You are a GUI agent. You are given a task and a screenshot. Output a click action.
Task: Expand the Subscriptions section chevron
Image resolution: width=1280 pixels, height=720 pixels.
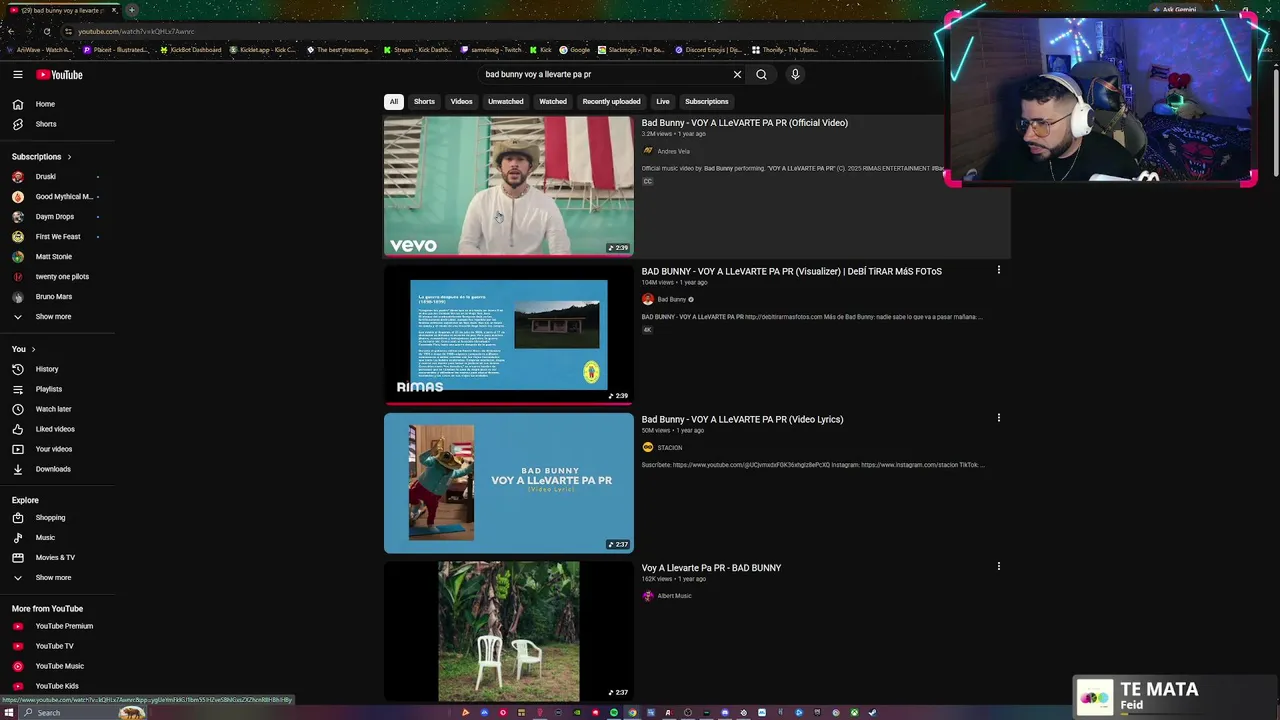point(69,157)
